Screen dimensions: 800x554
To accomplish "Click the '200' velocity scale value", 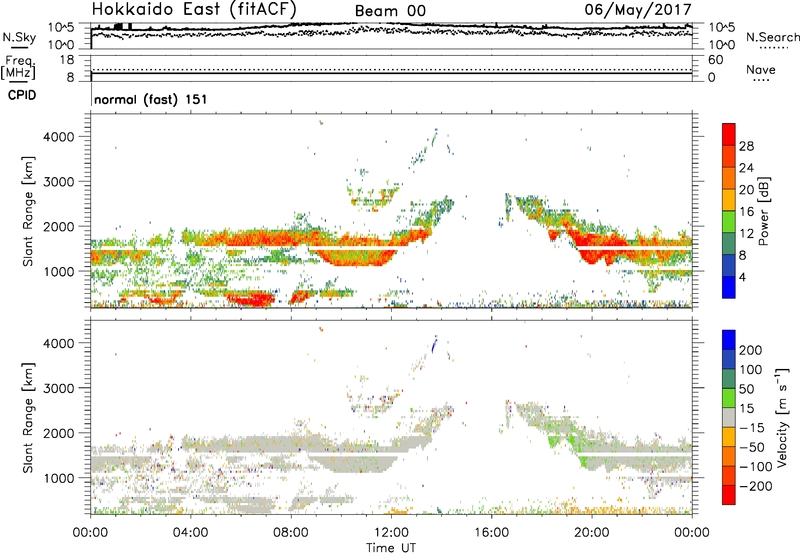I will [751, 350].
